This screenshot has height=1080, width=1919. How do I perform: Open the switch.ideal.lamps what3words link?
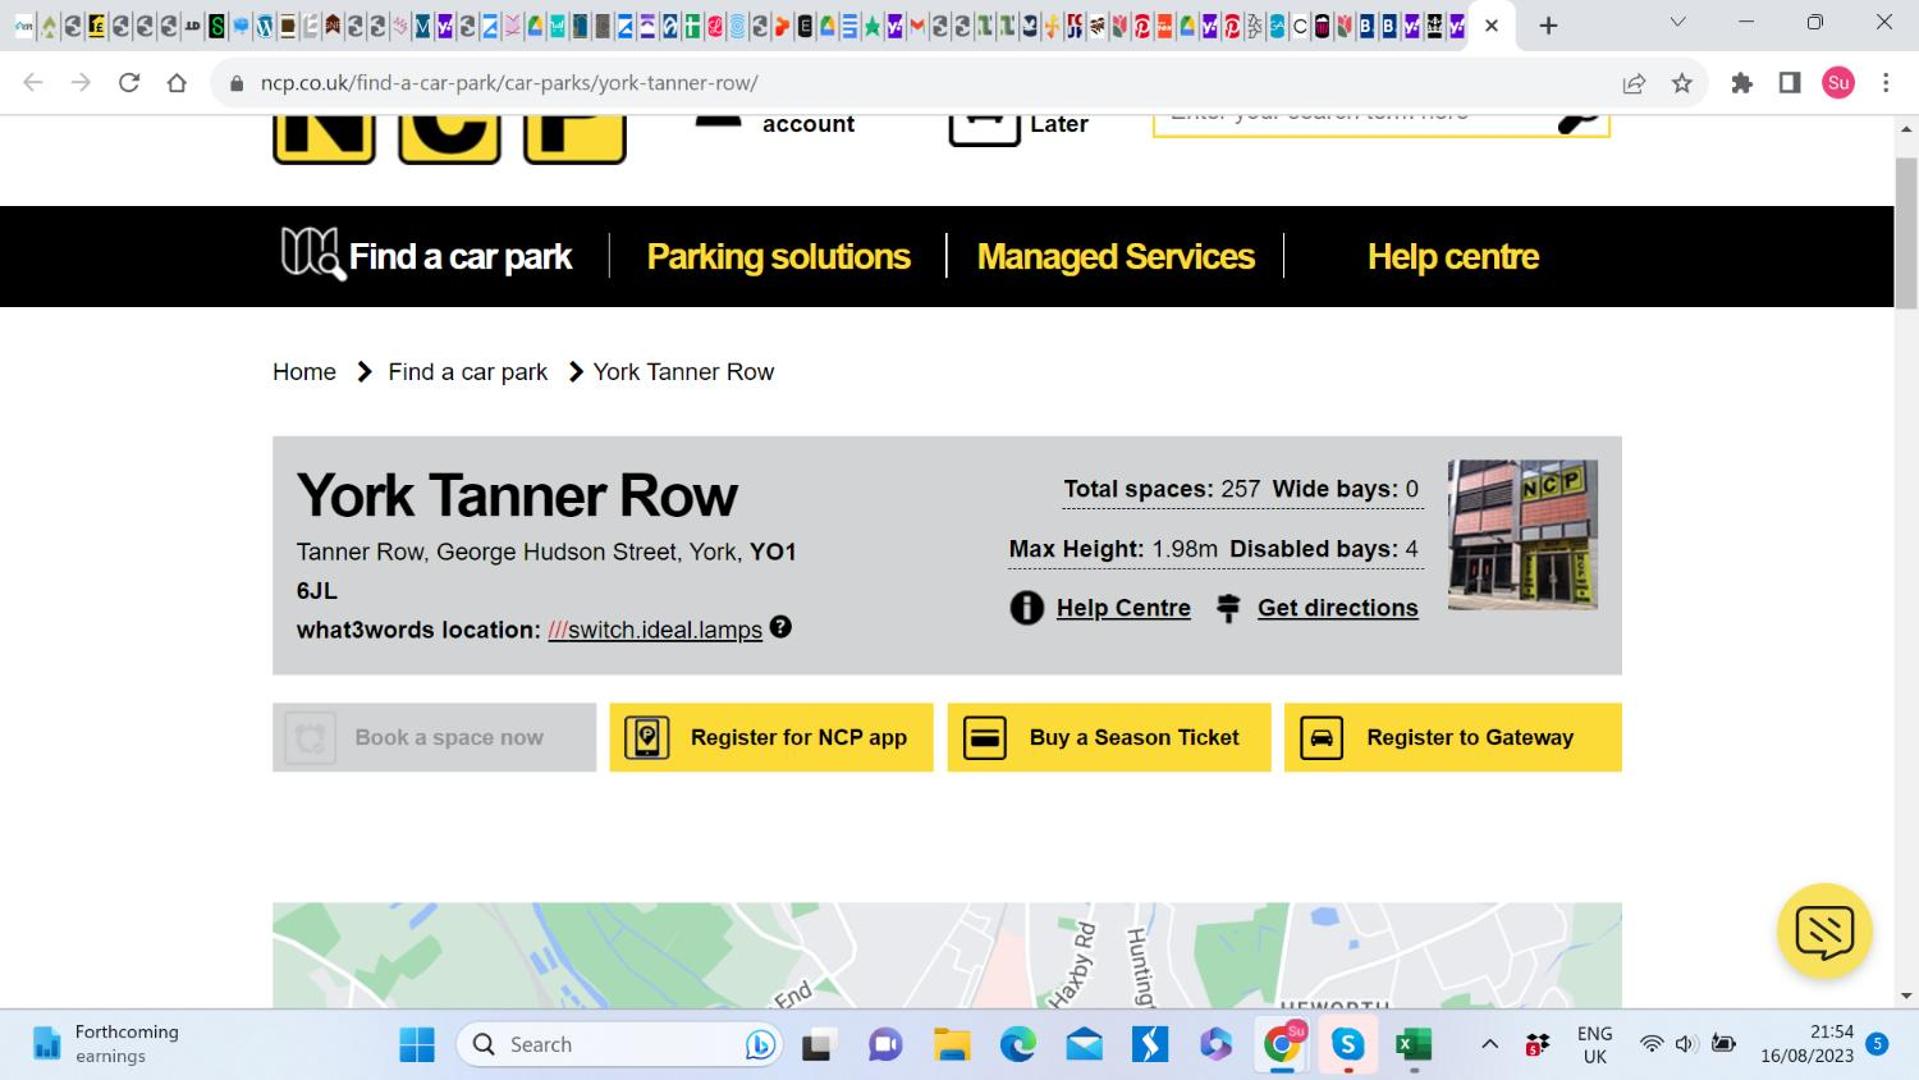(655, 630)
